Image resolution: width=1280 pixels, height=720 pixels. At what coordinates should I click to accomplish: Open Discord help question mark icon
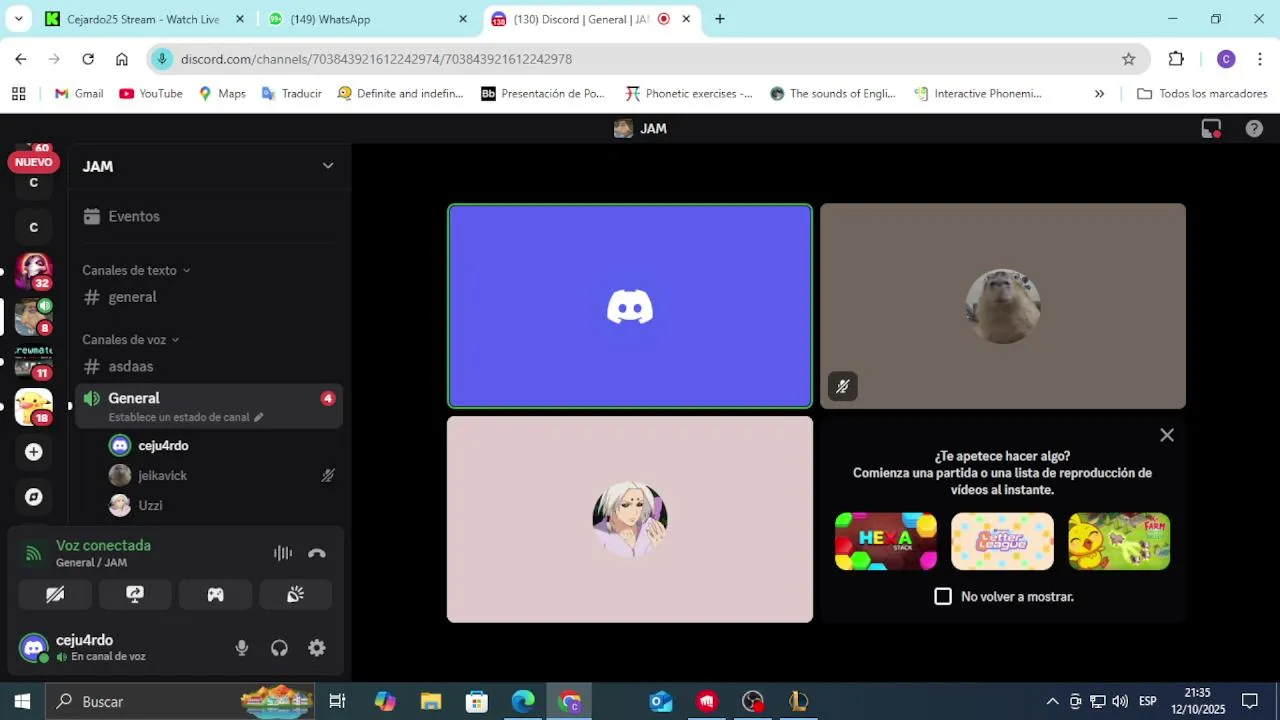click(1254, 129)
